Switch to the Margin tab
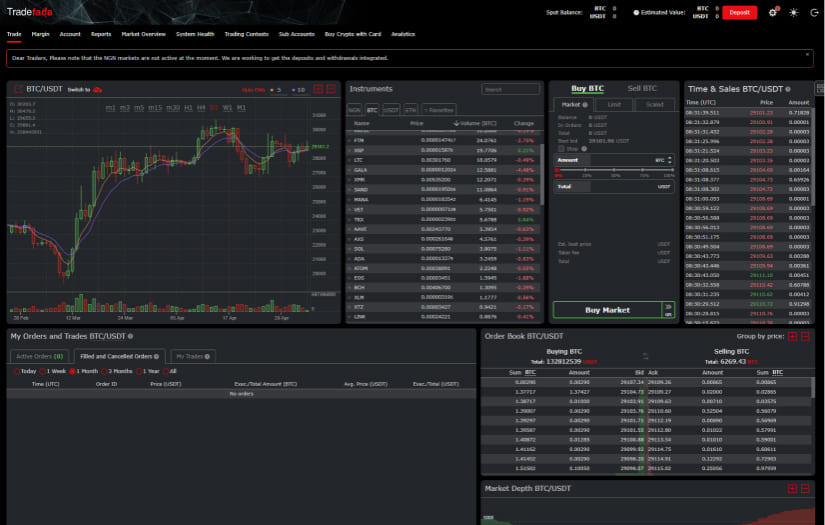 coord(40,34)
